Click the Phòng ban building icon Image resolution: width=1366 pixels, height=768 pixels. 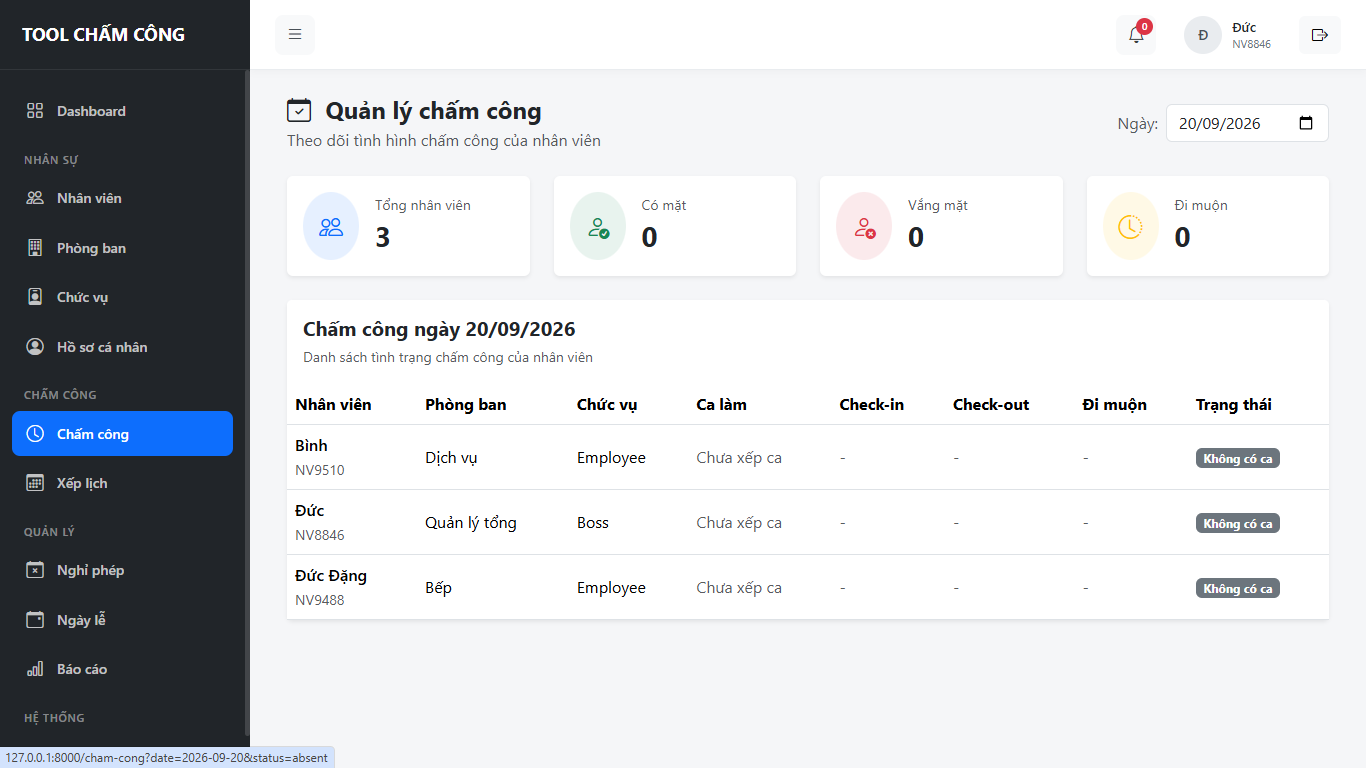35,248
